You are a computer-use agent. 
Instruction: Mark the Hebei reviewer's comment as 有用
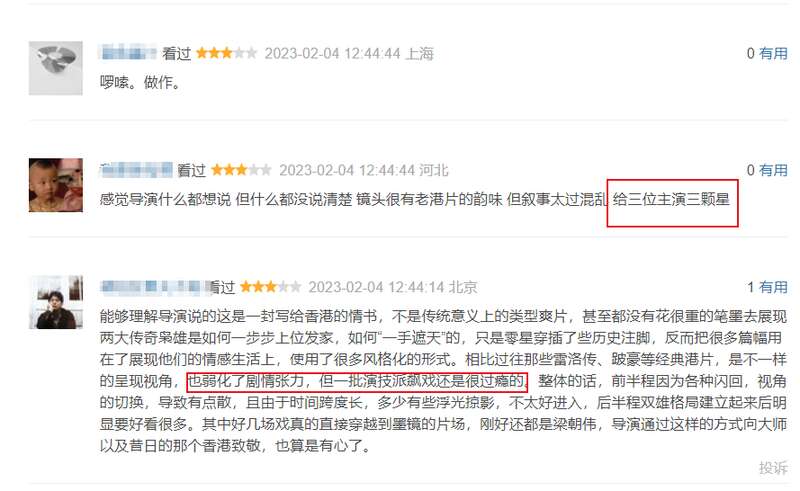pos(772,170)
